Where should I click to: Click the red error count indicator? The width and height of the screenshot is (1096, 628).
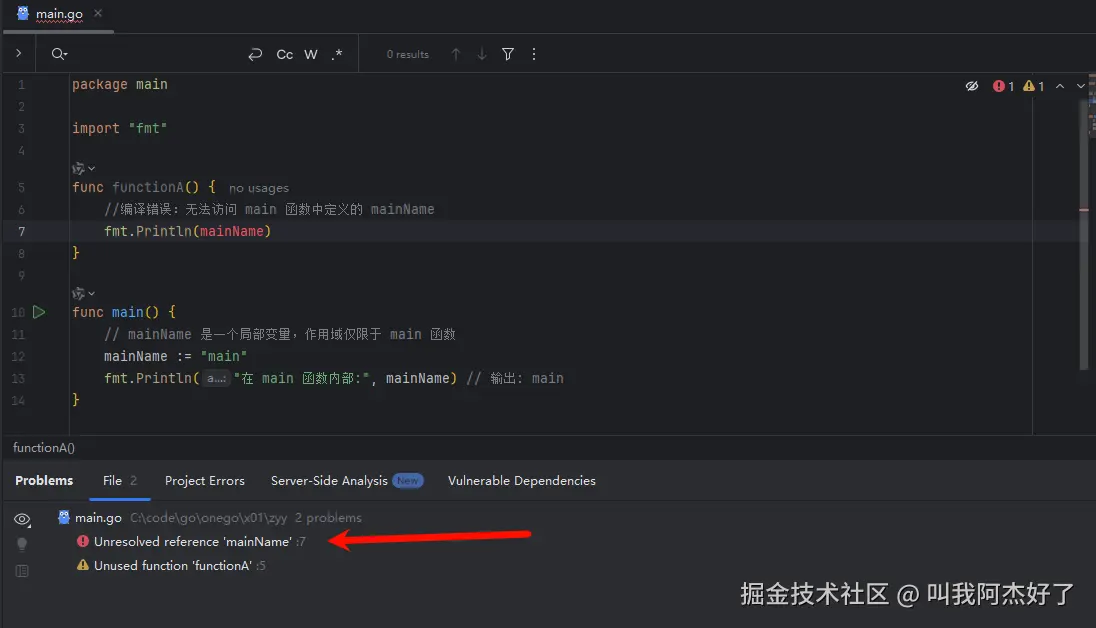[x=1003, y=86]
